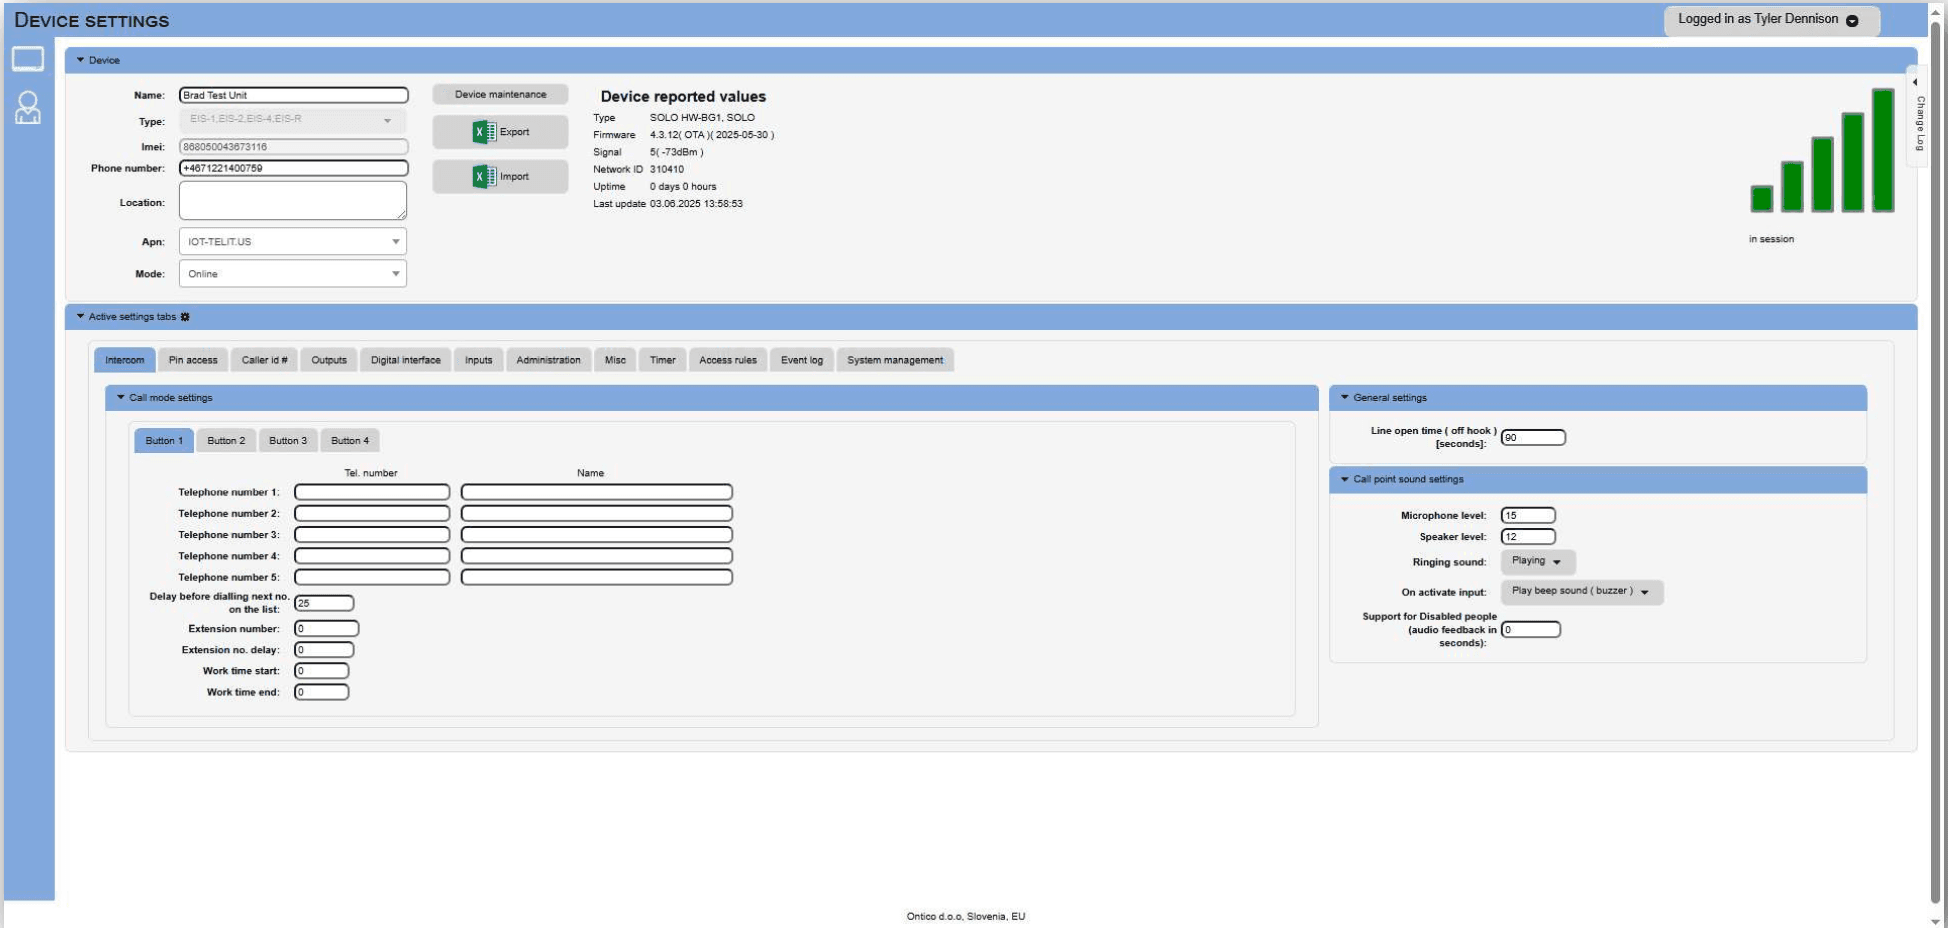Collapse the Device section header

coord(79,59)
